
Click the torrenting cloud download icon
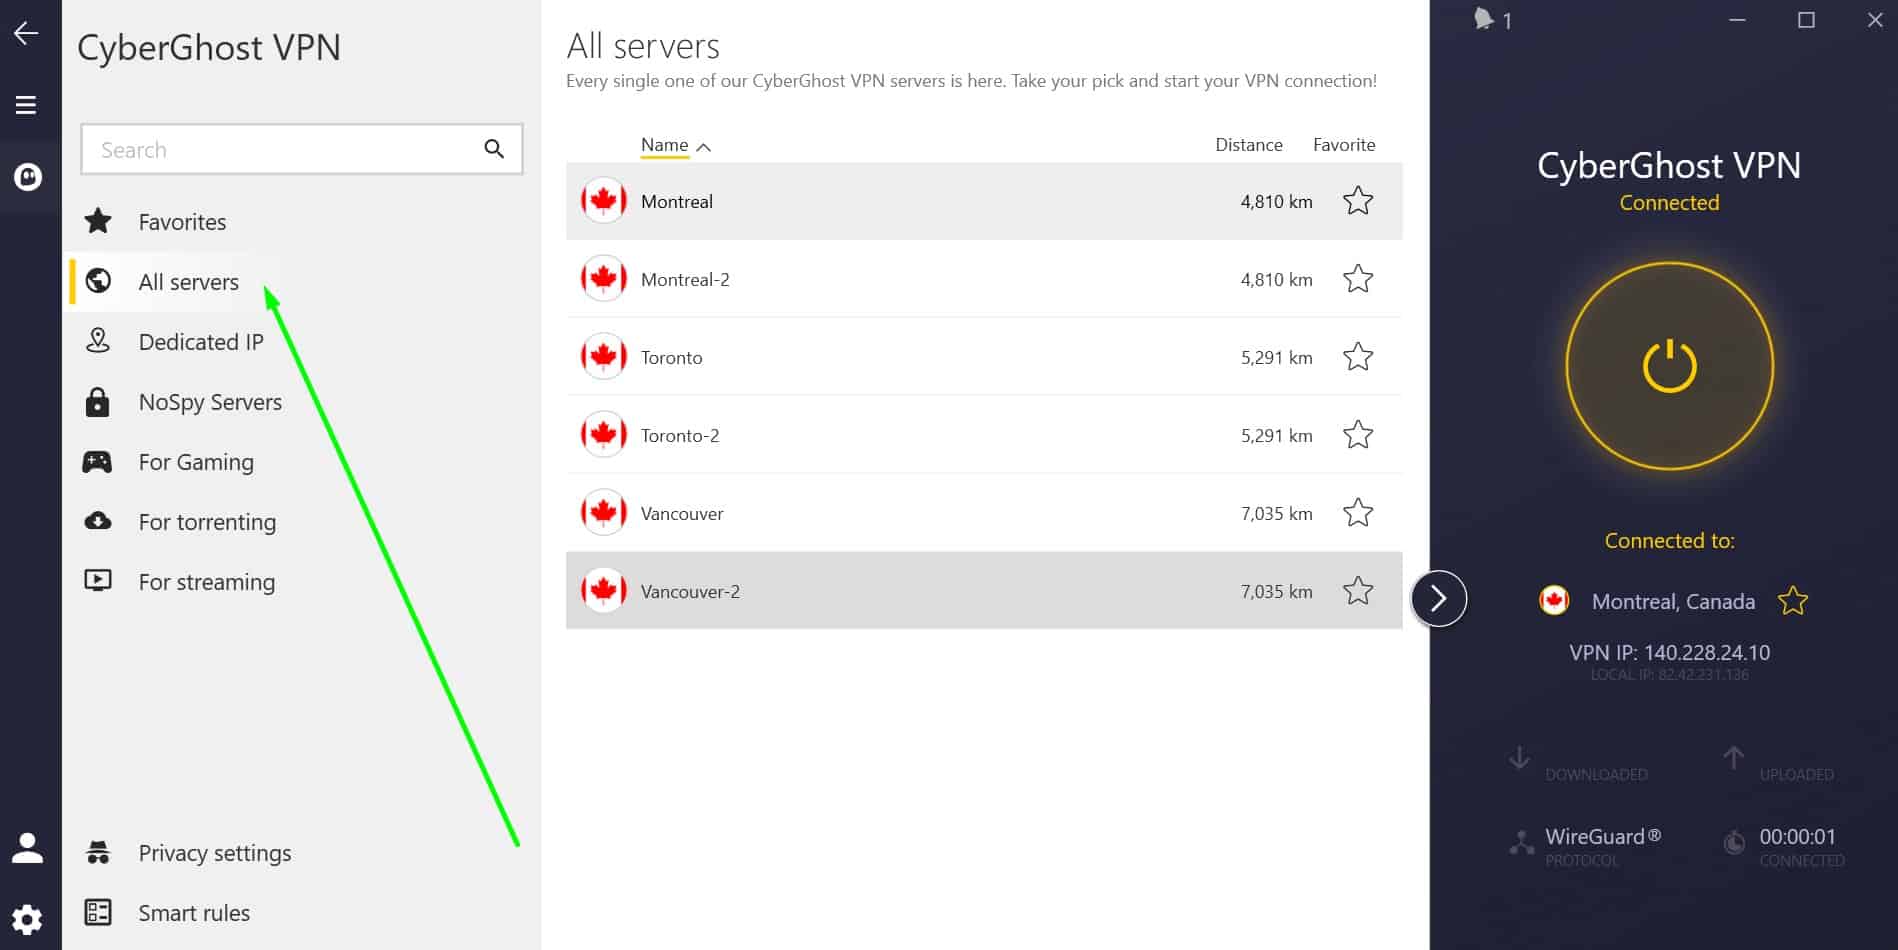98,520
